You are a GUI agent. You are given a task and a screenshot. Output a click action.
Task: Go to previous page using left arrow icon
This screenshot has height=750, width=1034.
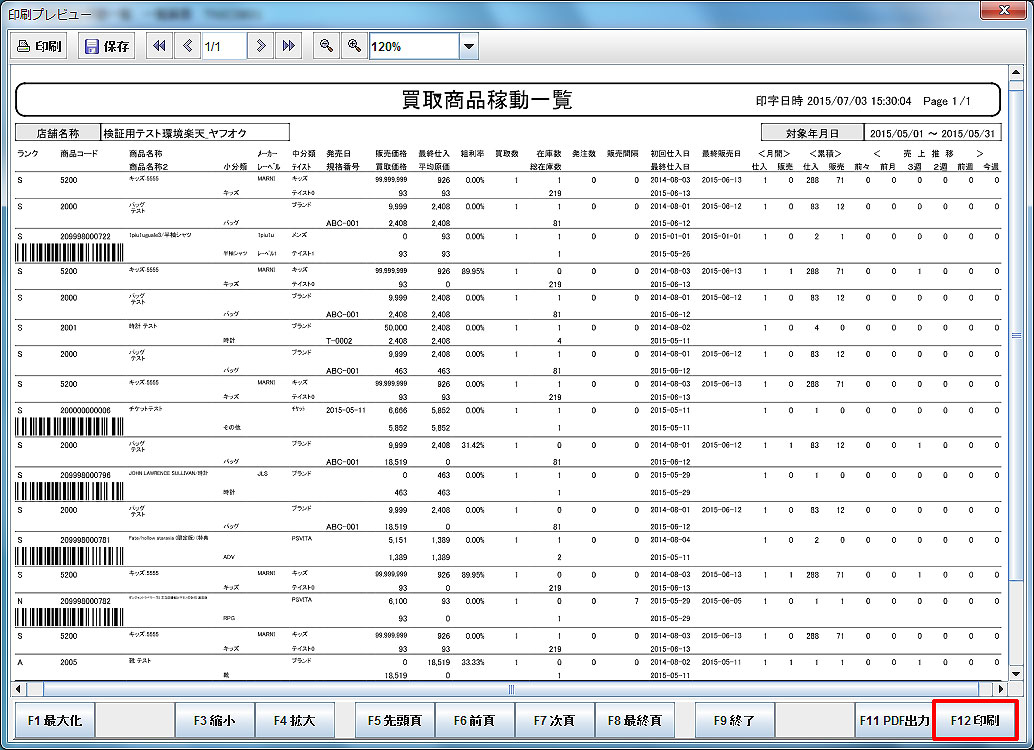coord(187,46)
